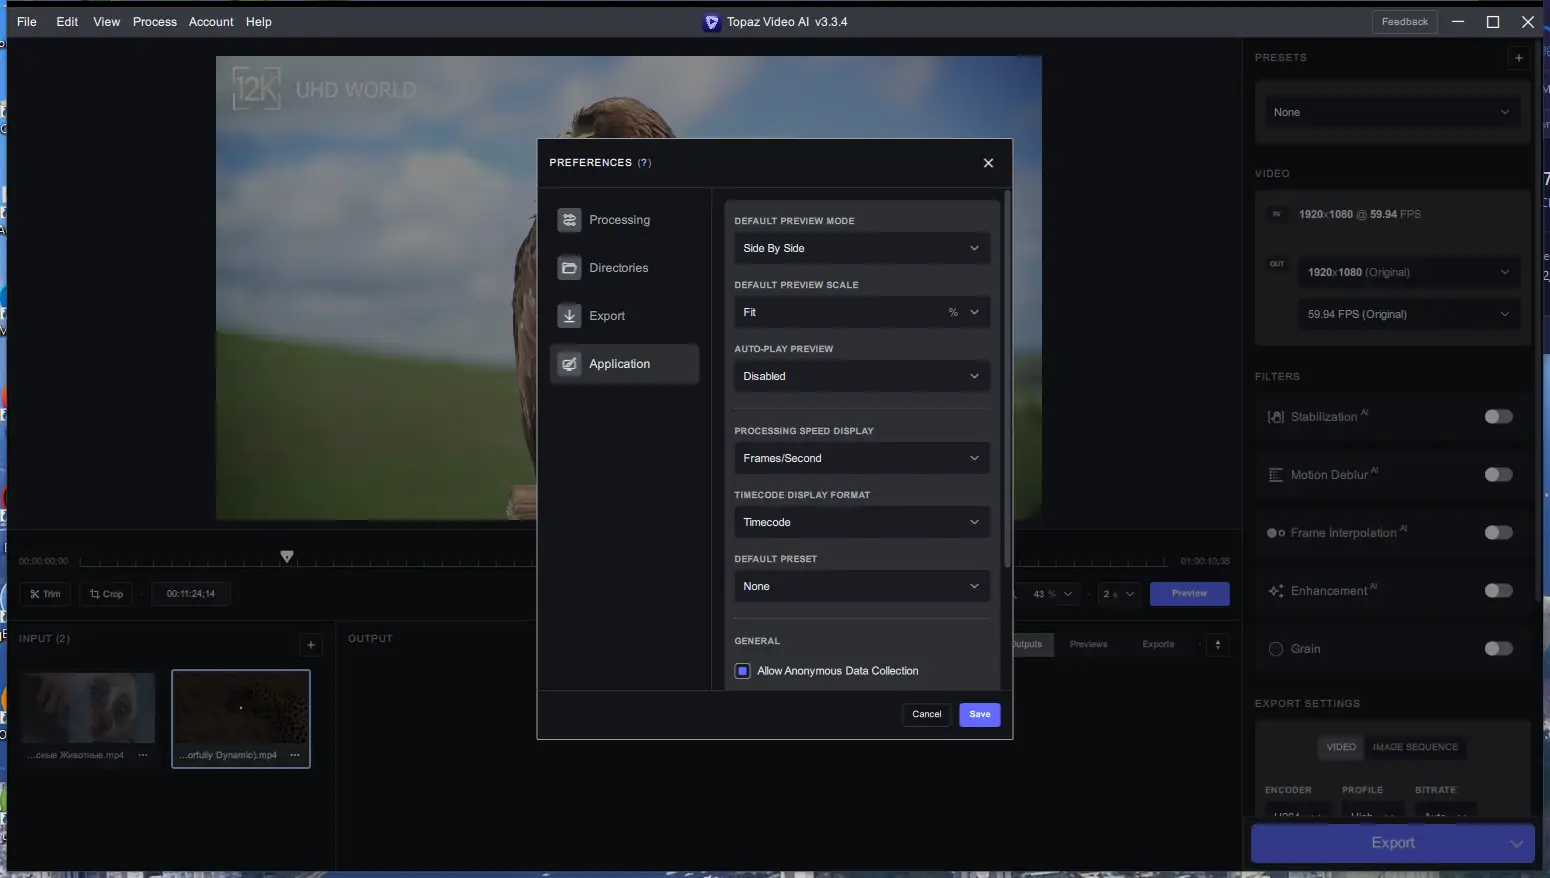Open the Edit menu

[67, 22]
